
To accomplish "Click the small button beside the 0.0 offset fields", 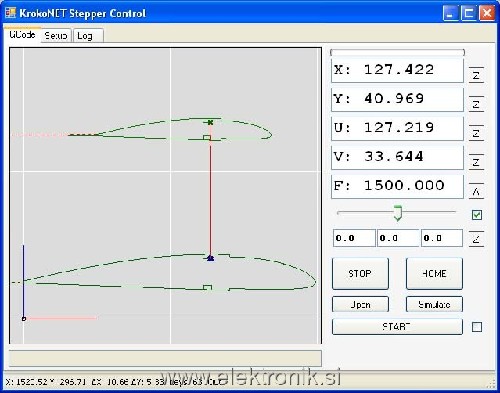I will coord(476,239).
